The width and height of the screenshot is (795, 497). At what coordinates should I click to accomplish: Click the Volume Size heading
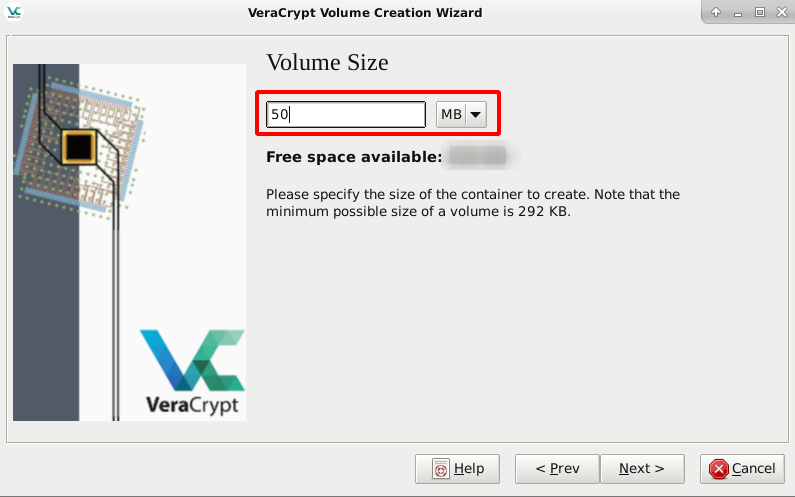[x=327, y=62]
